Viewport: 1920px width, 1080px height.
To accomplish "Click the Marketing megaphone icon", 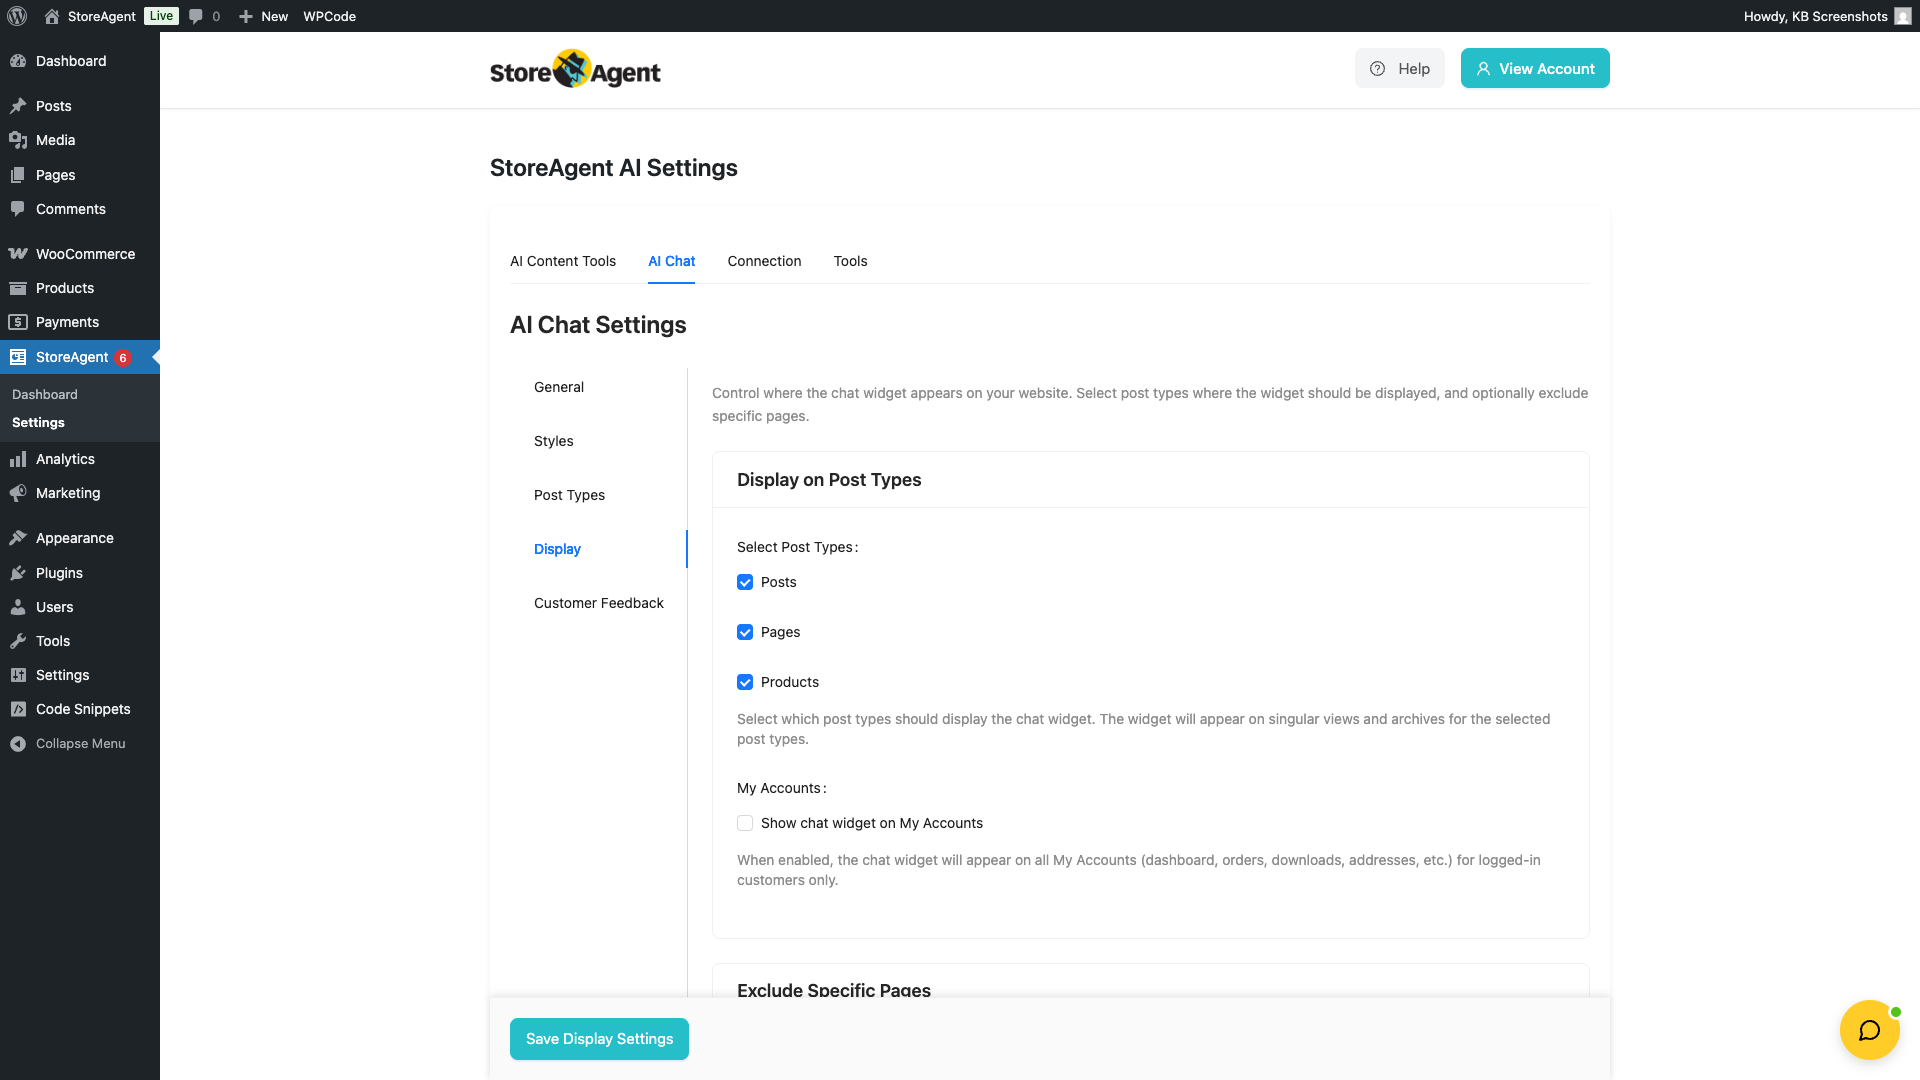I will pyautogui.click(x=18, y=493).
